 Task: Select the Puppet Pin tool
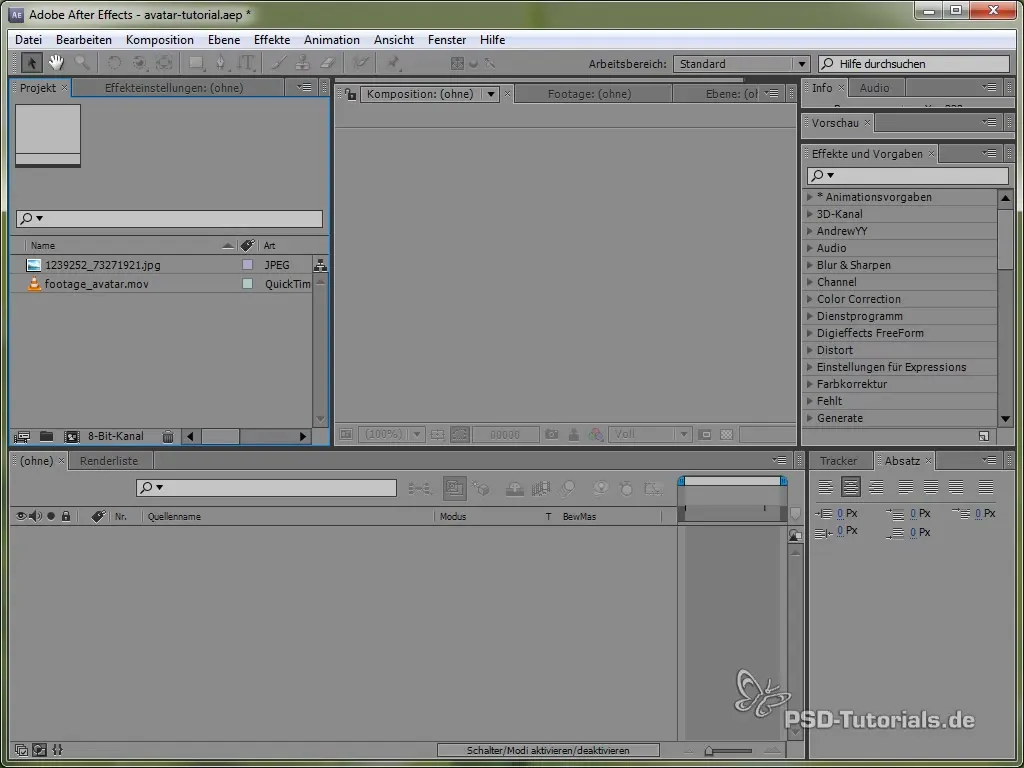pos(392,63)
